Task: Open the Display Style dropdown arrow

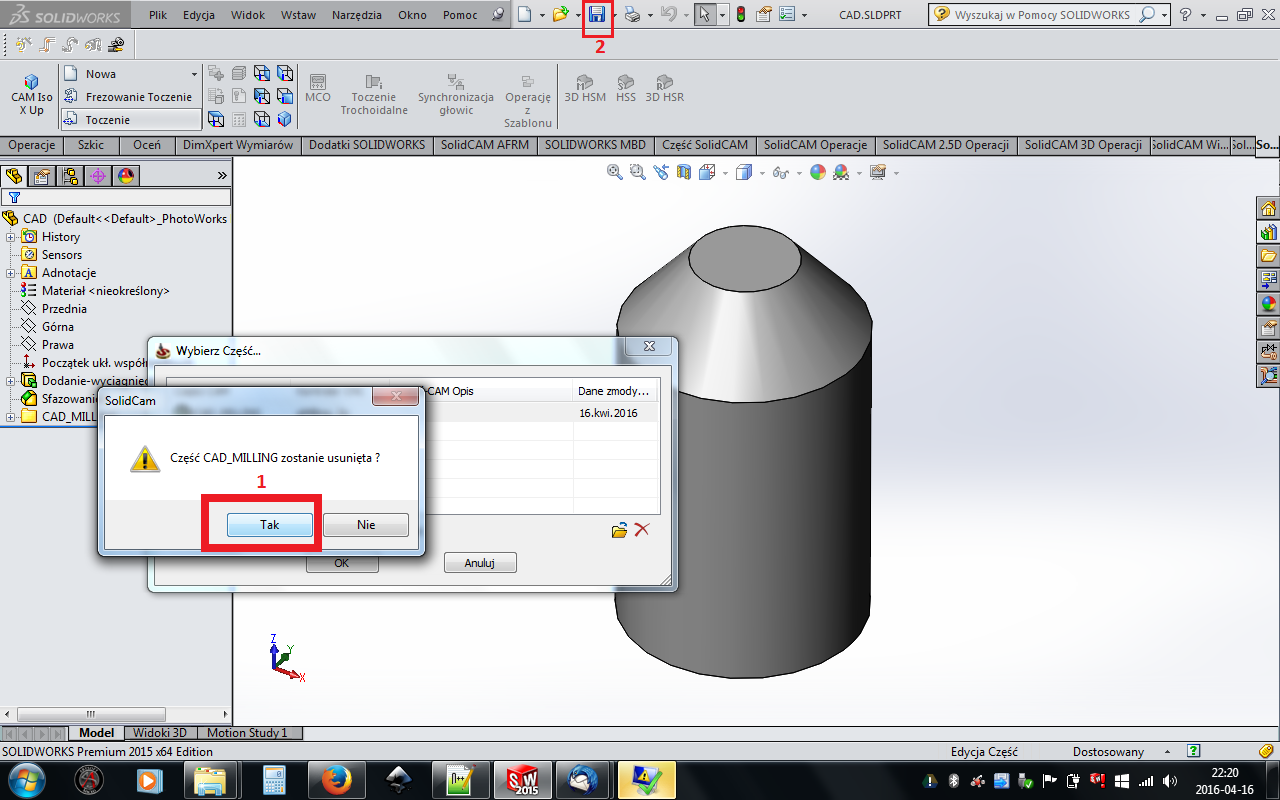Action: click(x=762, y=173)
